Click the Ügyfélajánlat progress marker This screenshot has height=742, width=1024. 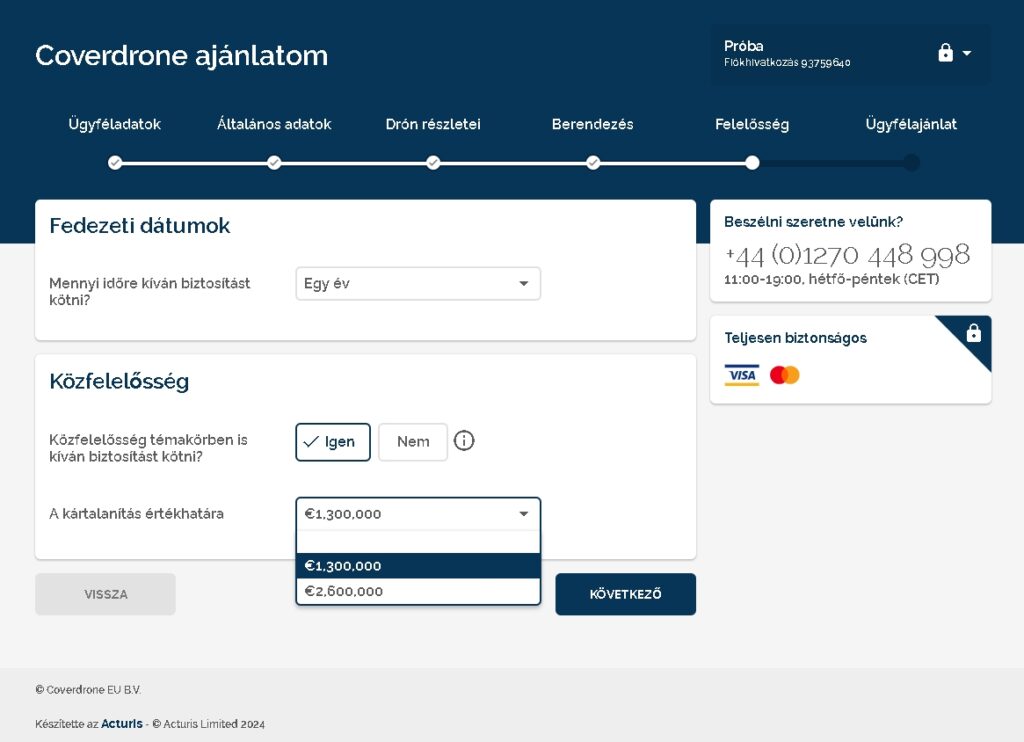pos(911,163)
